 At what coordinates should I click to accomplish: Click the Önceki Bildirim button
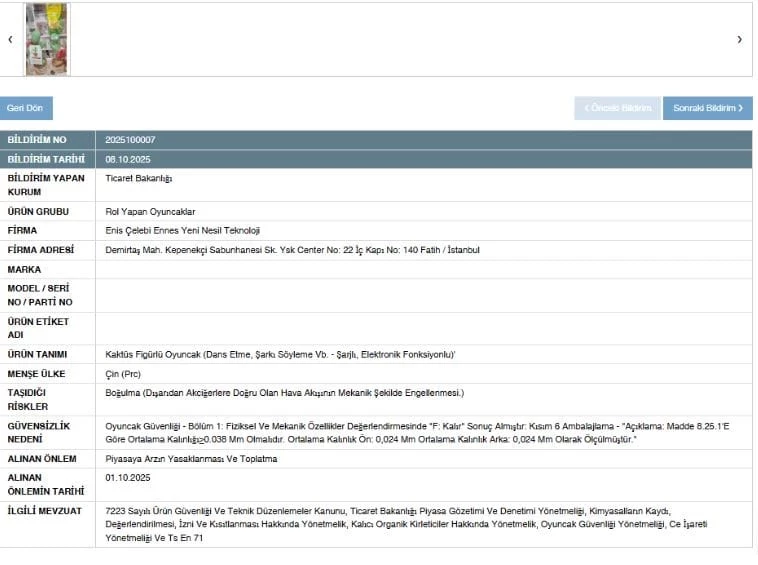click(x=617, y=108)
